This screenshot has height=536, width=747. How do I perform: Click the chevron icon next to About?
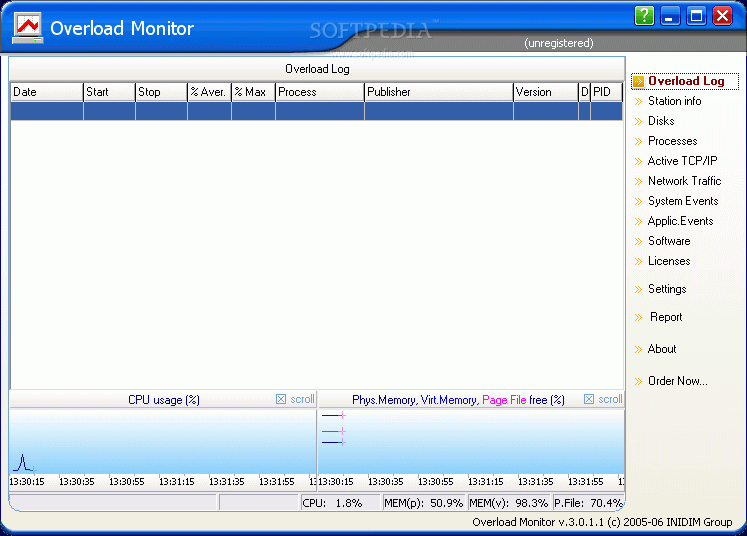click(x=638, y=349)
